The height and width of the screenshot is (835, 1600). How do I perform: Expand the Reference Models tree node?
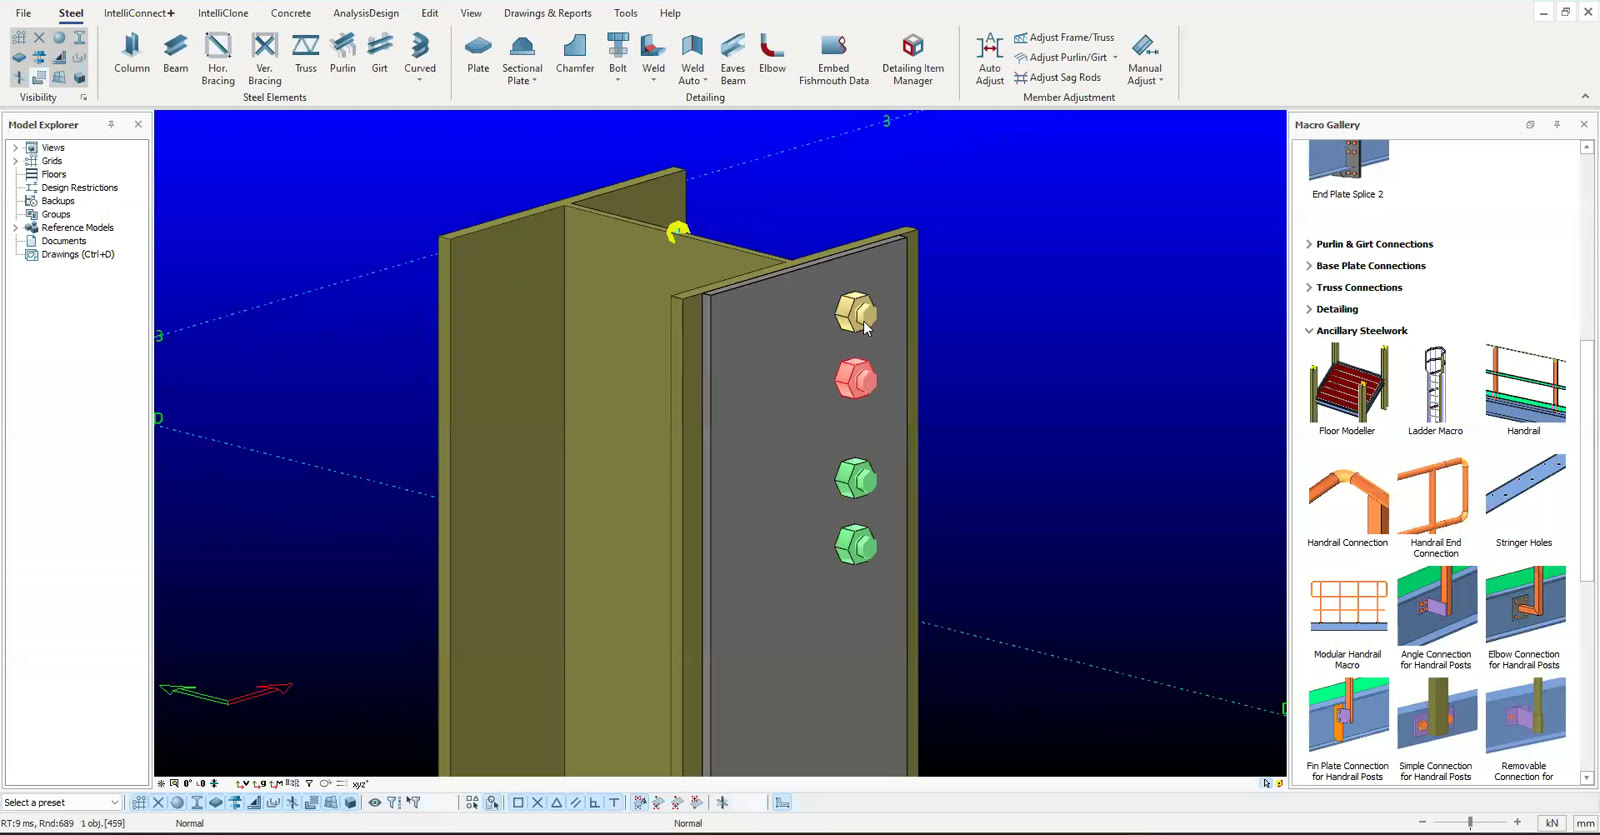point(15,227)
